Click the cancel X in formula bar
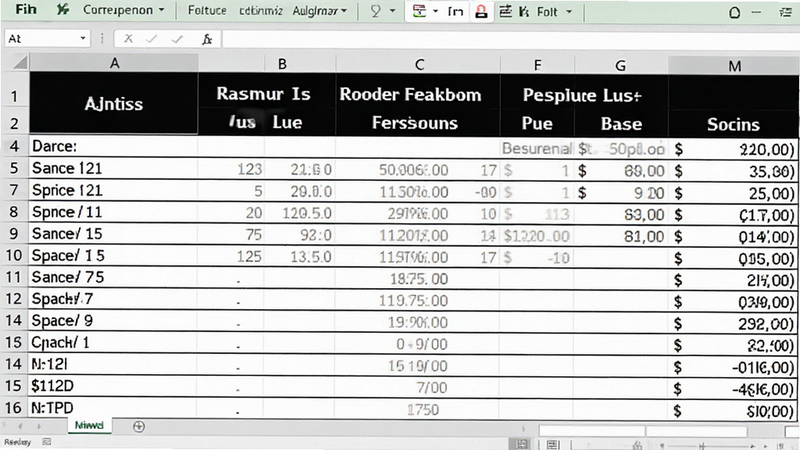 point(128,38)
